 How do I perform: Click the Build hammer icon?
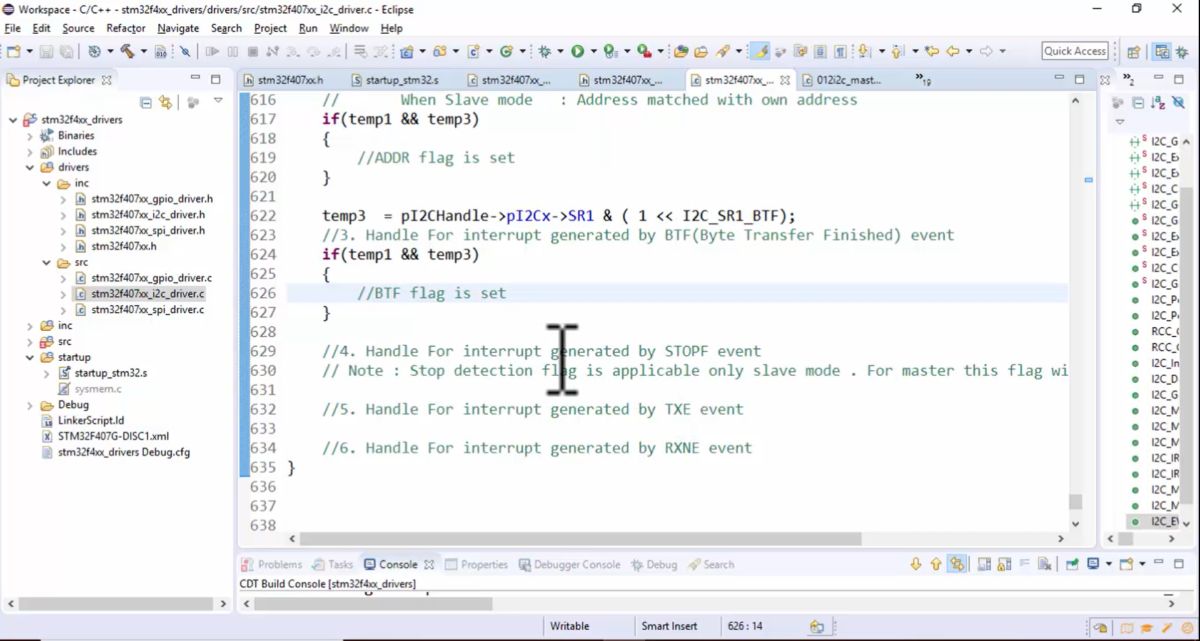point(127,51)
